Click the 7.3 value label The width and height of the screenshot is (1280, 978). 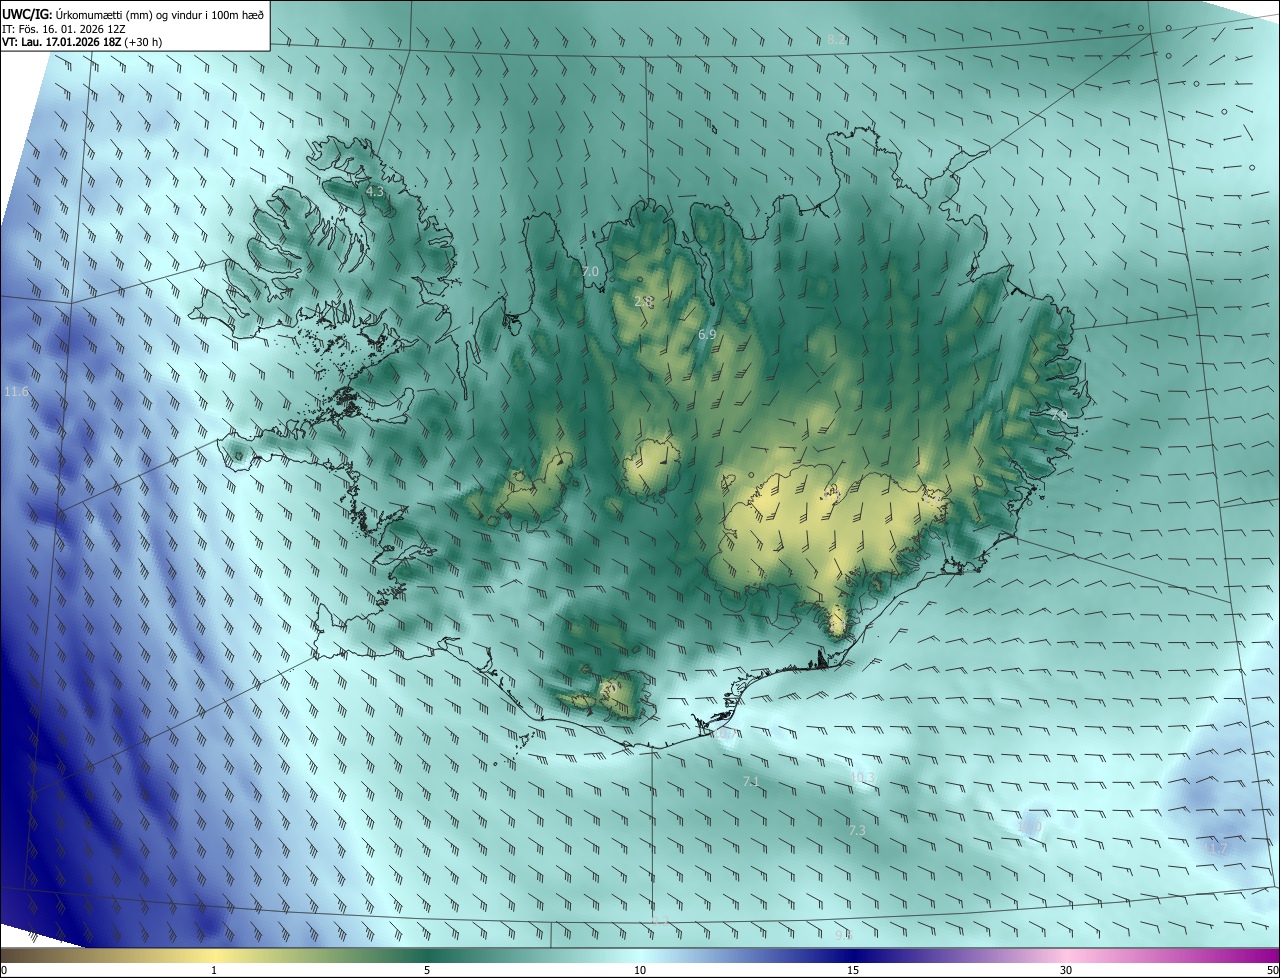857,830
